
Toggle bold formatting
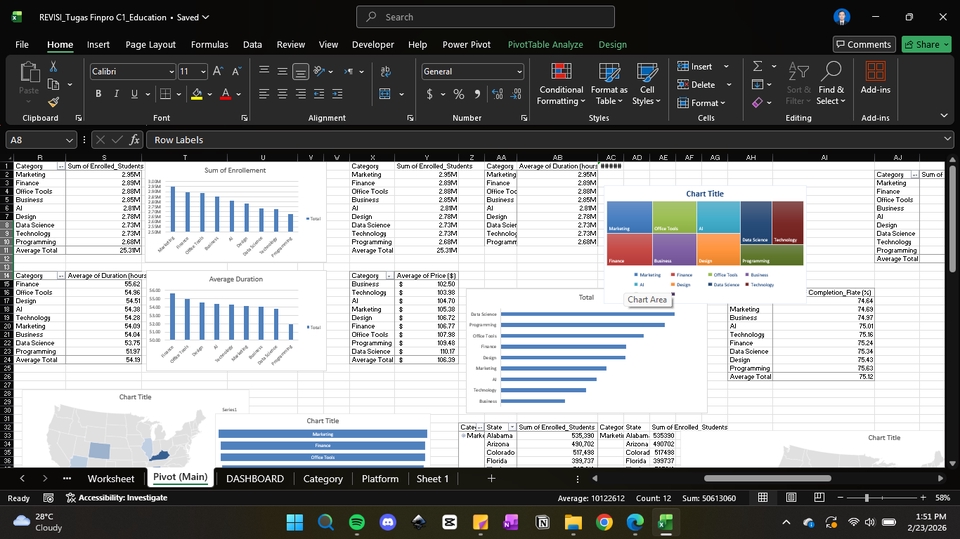pyautogui.click(x=98, y=94)
